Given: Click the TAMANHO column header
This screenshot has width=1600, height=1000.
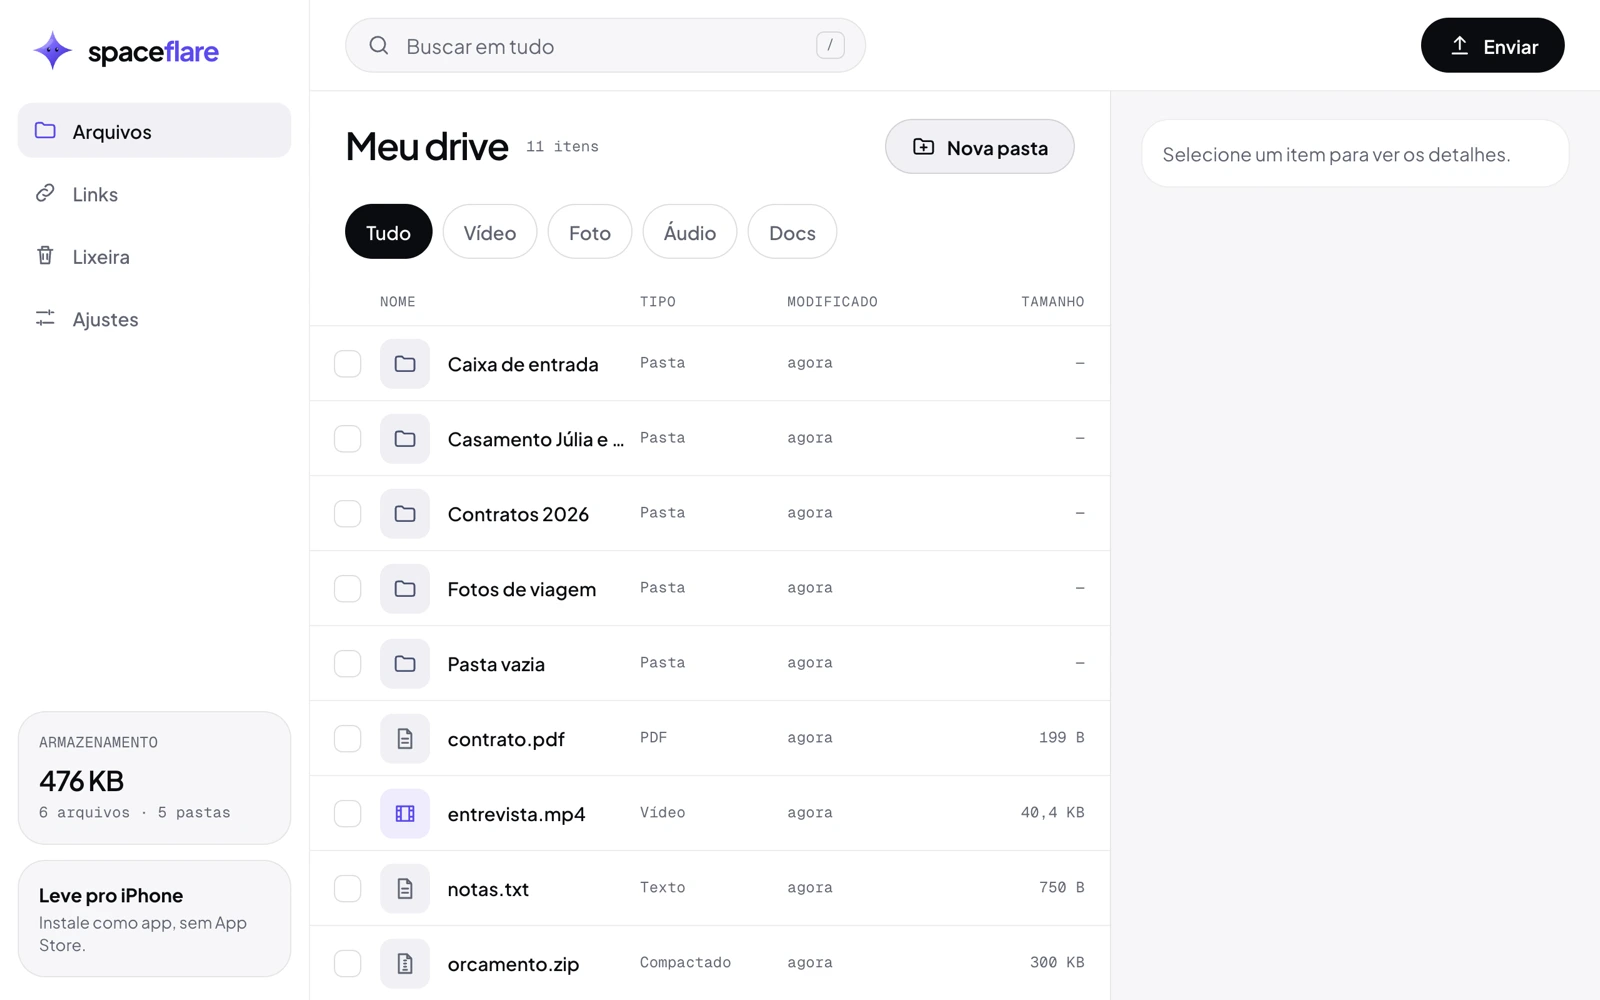Looking at the screenshot, I should pyautogui.click(x=1053, y=302).
